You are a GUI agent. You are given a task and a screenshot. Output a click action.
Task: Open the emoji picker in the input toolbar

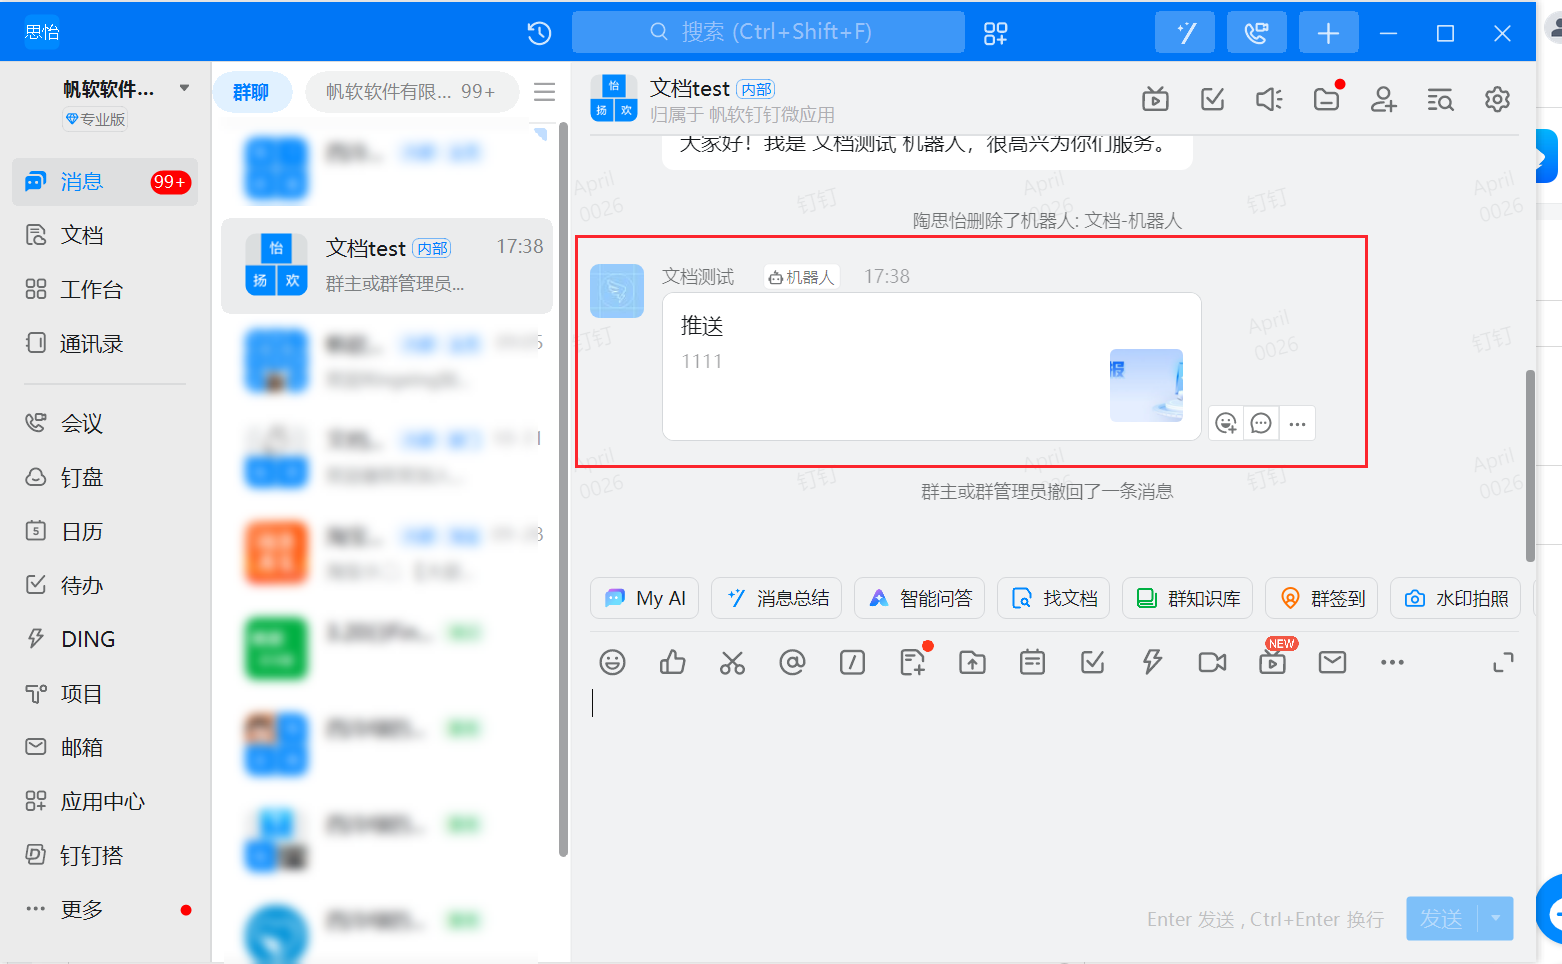(612, 662)
